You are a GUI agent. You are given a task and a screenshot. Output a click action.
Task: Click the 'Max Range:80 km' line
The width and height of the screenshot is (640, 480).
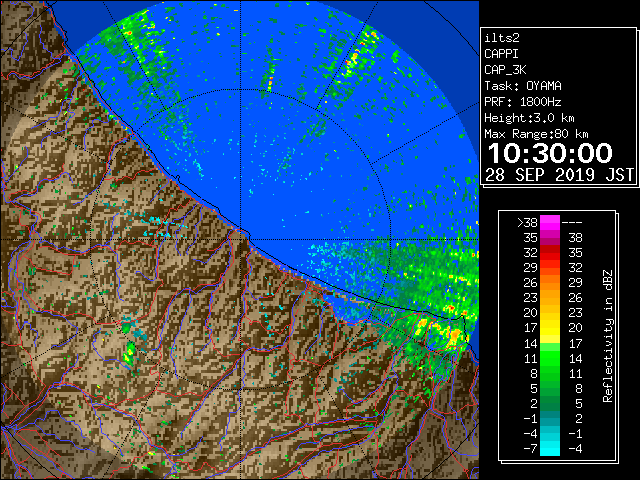(536, 134)
